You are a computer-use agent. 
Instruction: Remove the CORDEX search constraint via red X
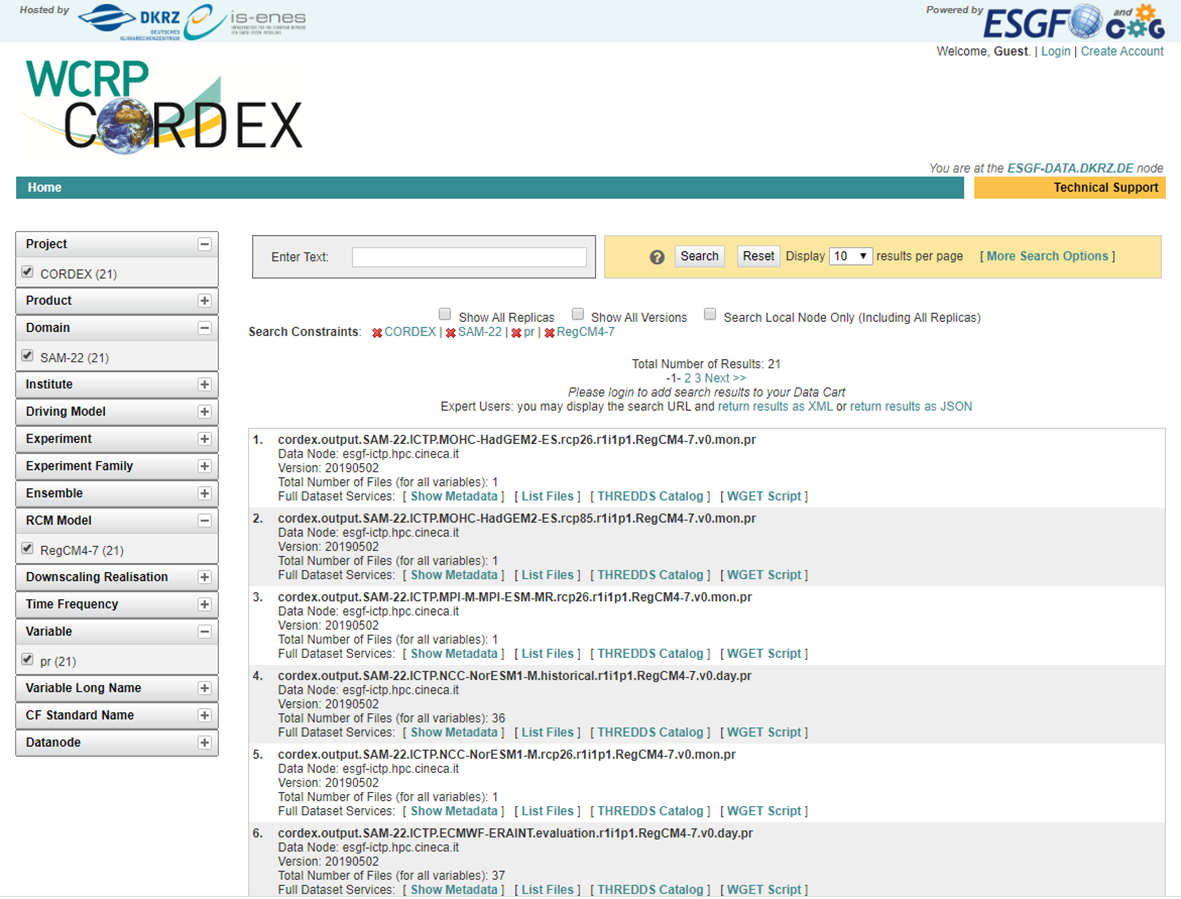point(377,333)
